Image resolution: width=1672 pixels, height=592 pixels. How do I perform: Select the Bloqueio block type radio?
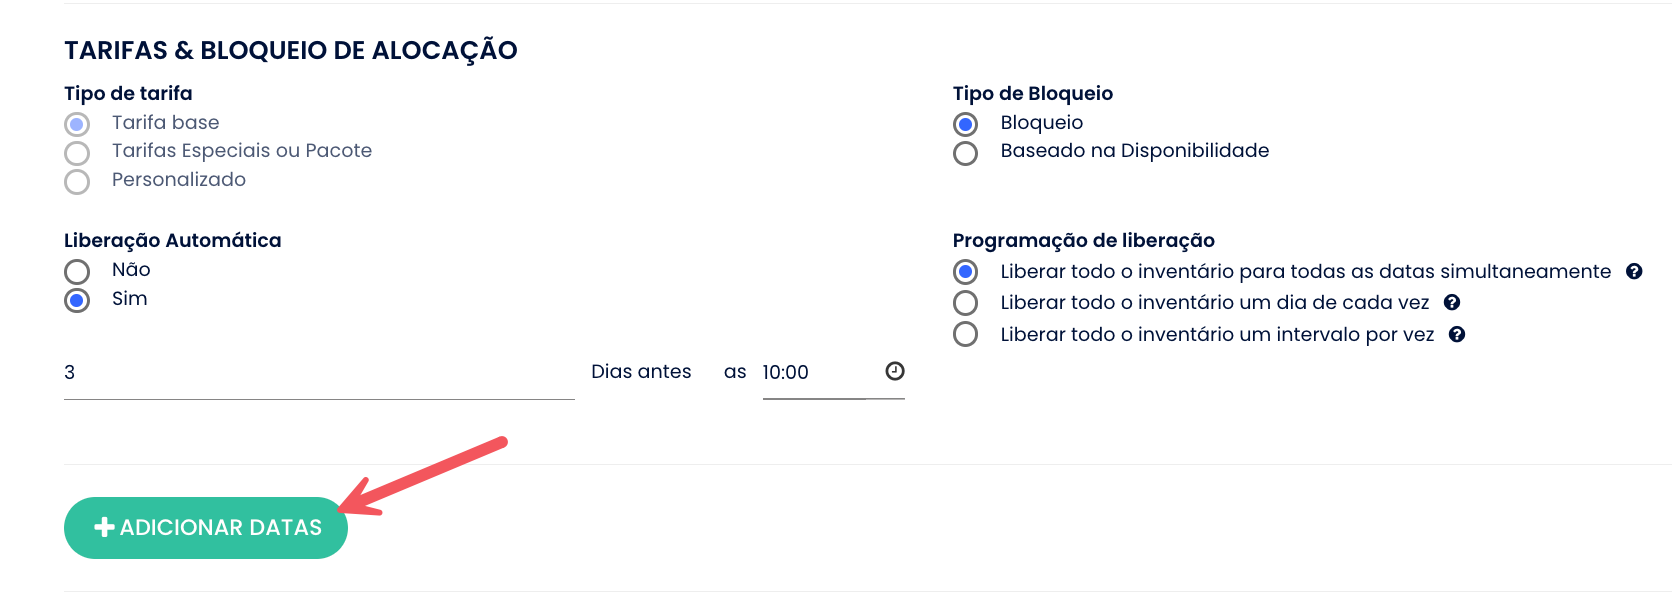(x=965, y=124)
